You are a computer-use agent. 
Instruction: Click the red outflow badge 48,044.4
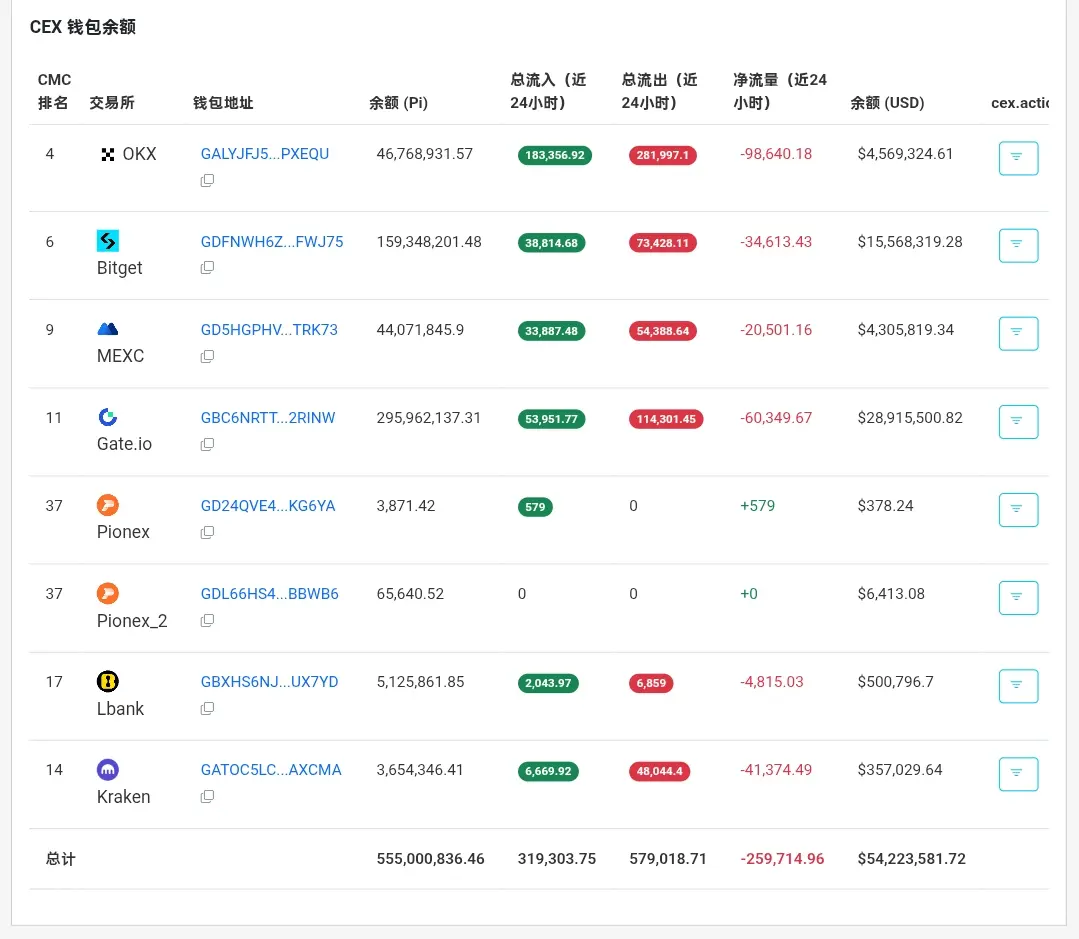(x=659, y=771)
